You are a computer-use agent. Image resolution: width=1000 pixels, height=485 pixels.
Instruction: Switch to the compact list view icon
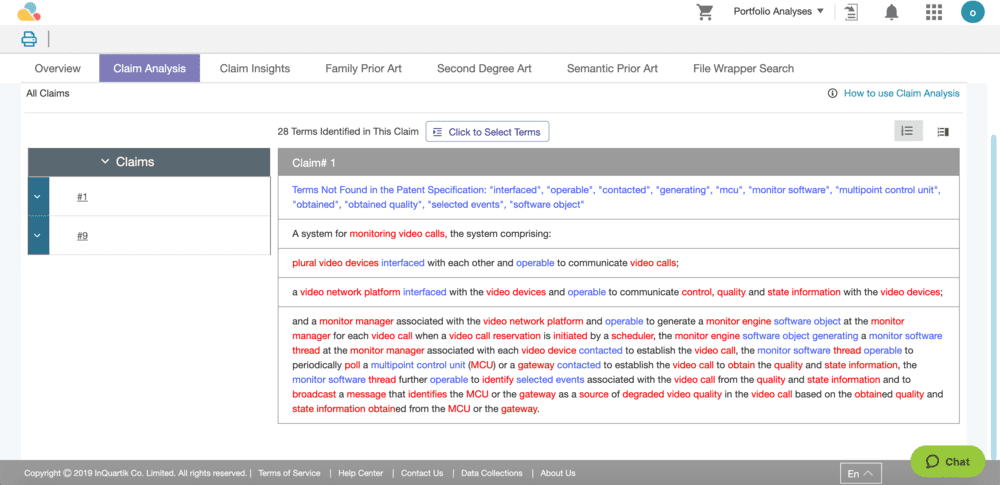tap(943, 131)
